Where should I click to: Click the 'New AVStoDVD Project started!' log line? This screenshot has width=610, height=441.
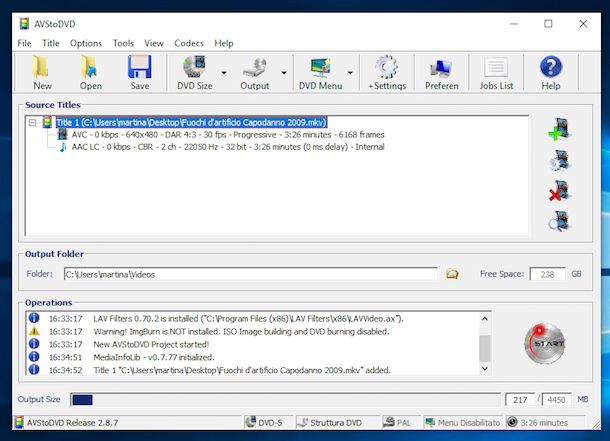(151, 344)
